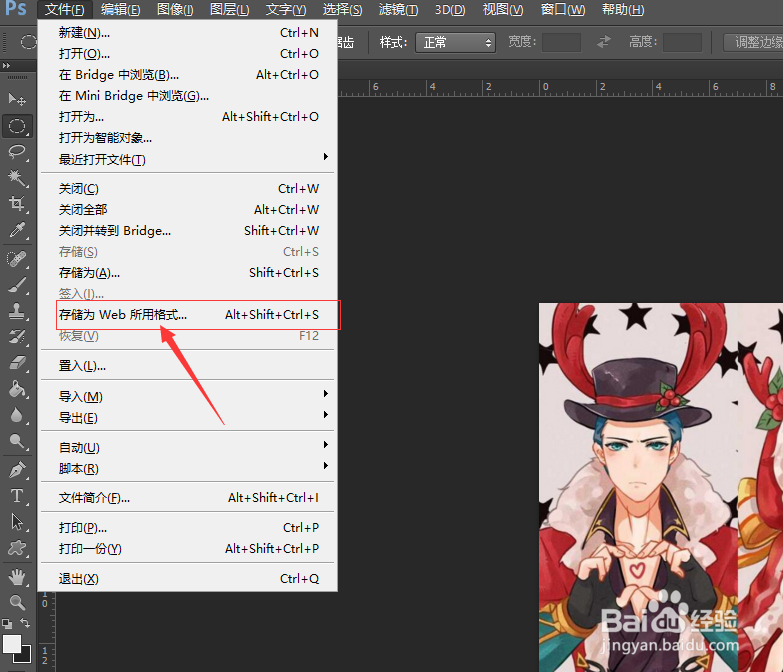Open the 文字 menu
The width and height of the screenshot is (783, 672).
point(286,9)
